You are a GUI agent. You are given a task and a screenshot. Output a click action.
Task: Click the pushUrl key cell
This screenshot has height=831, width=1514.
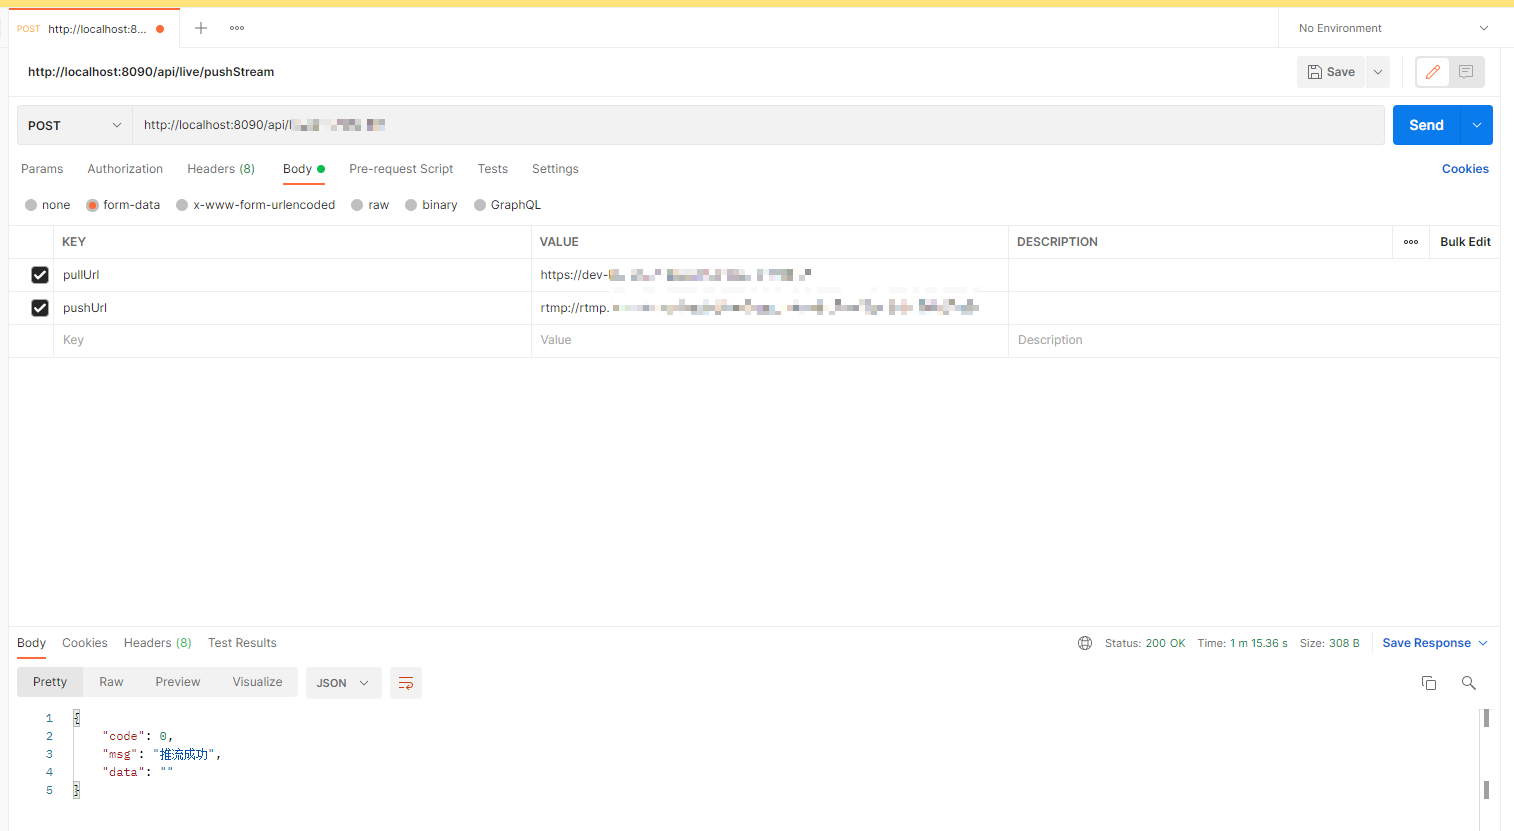pos(292,308)
